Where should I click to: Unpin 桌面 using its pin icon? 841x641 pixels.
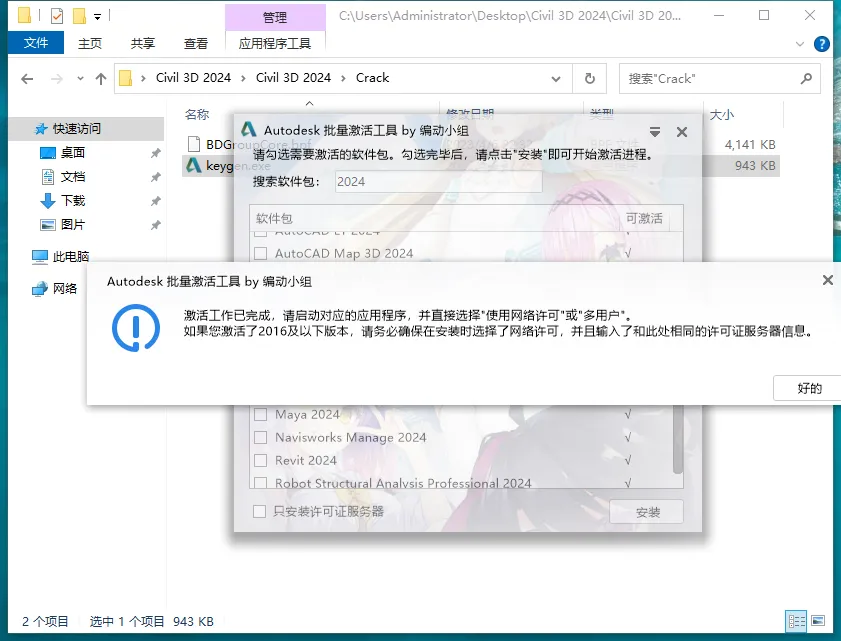tap(156, 153)
